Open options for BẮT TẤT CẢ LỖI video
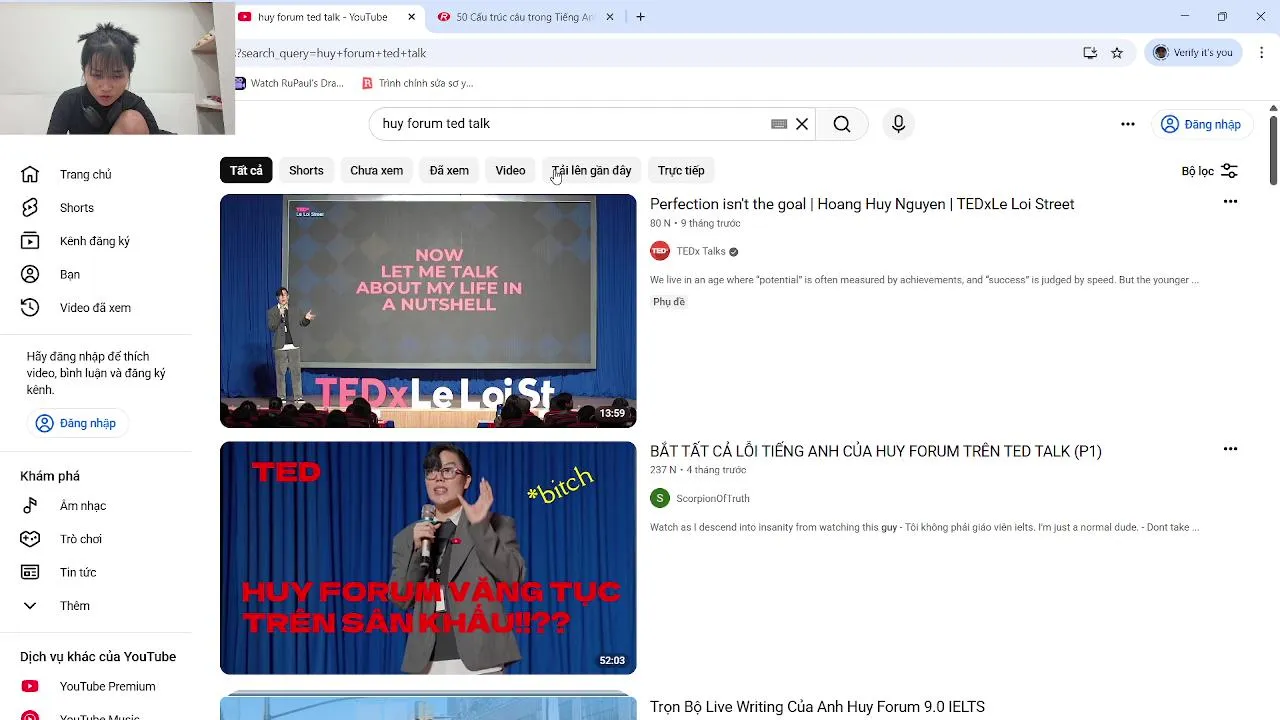The height and width of the screenshot is (720, 1280). point(1230,449)
